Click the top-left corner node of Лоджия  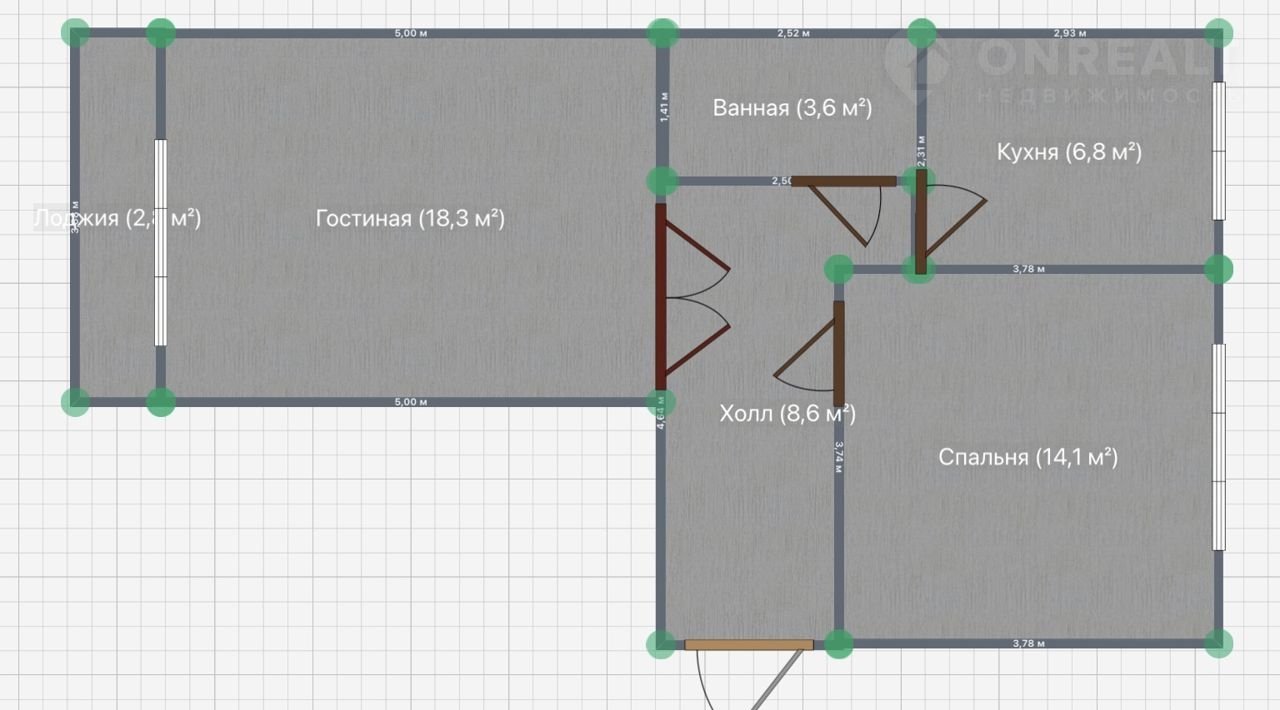[x=75, y=33]
